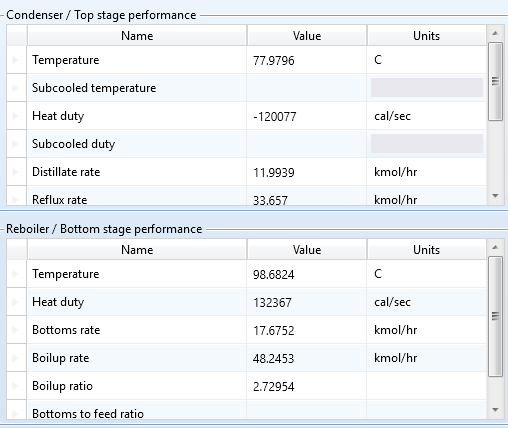Click the reboiler table scroll up arrow

tap(495, 247)
